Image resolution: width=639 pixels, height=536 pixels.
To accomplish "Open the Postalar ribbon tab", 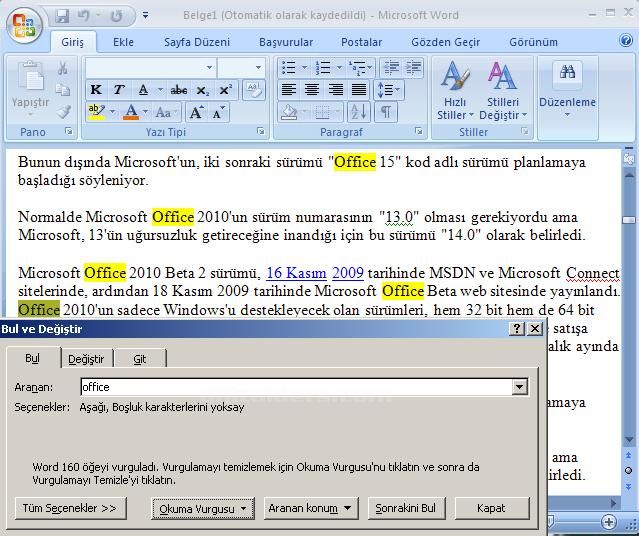I will (361, 42).
